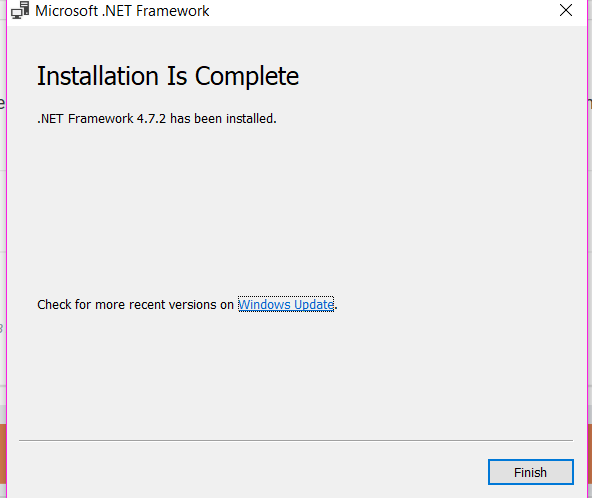Click the orange strip of the background window
This screenshot has height=498, width=592.
click(x=3, y=453)
